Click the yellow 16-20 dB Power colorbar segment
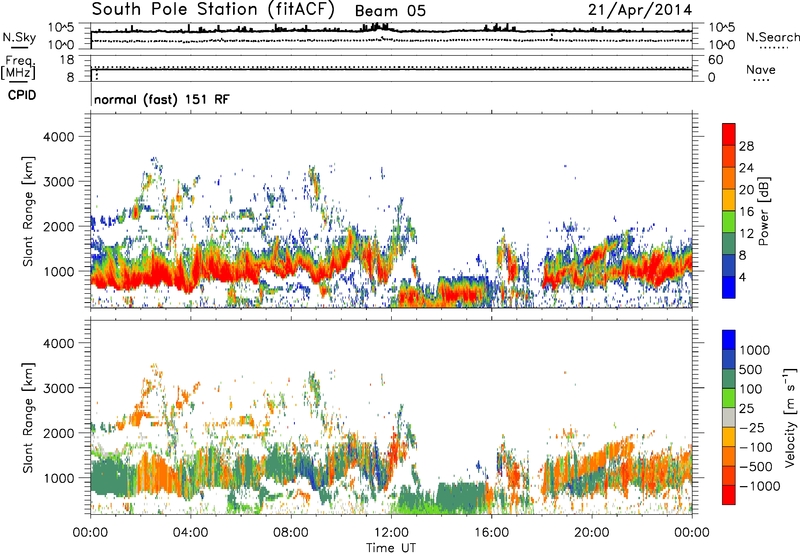Image resolution: width=800 pixels, height=554 pixels. pyautogui.click(x=729, y=200)
